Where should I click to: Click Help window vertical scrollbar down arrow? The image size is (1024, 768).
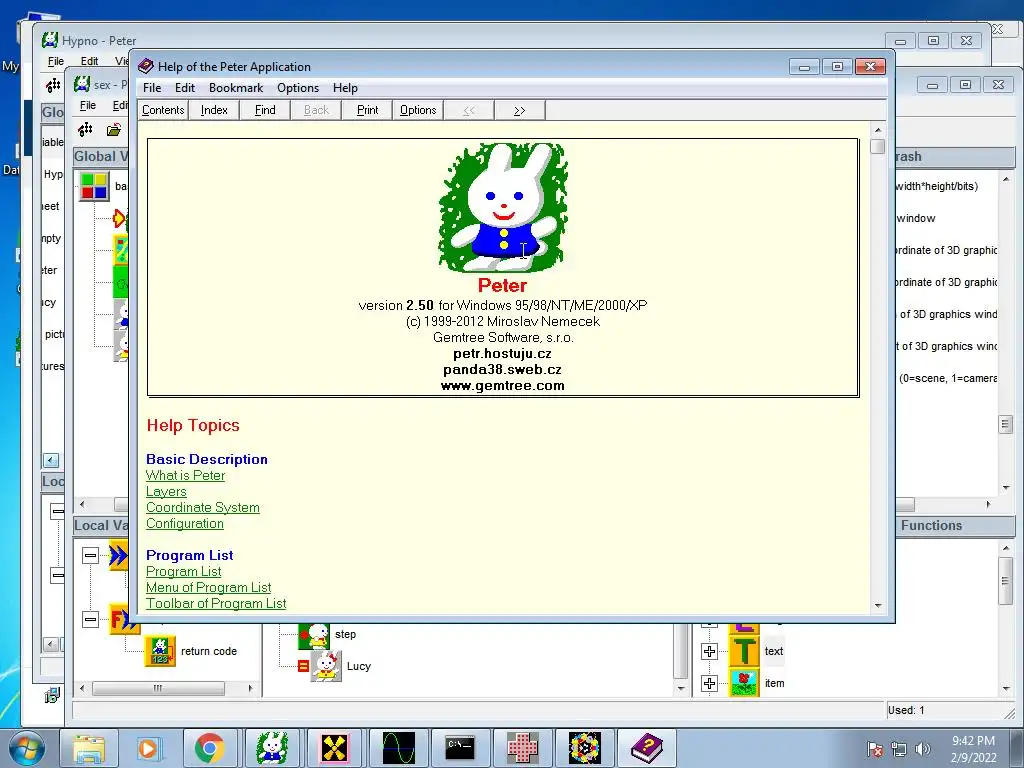[x=878, y=605]
